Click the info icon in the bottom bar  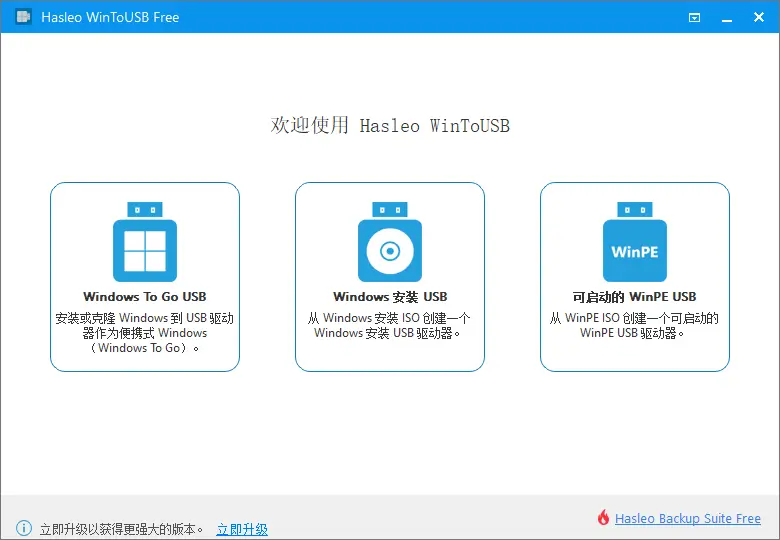point(24,528)
